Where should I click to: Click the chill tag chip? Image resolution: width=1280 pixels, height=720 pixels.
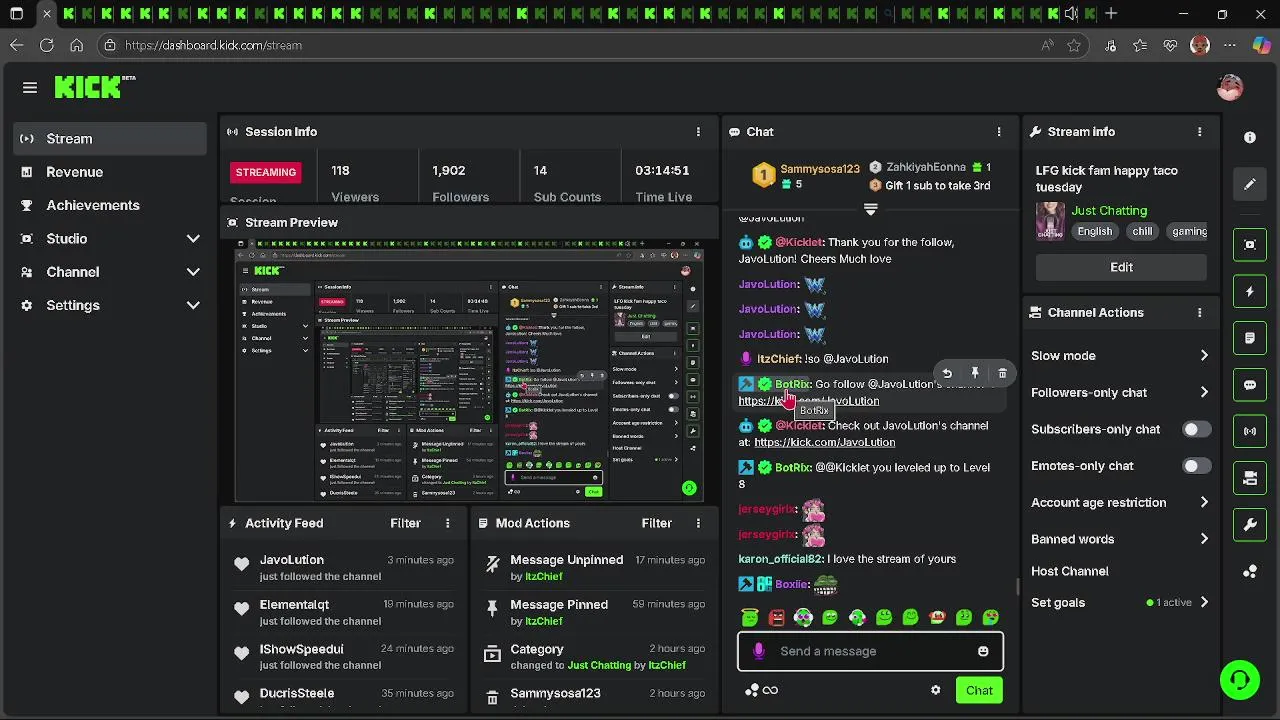(x=1142, y=231)
